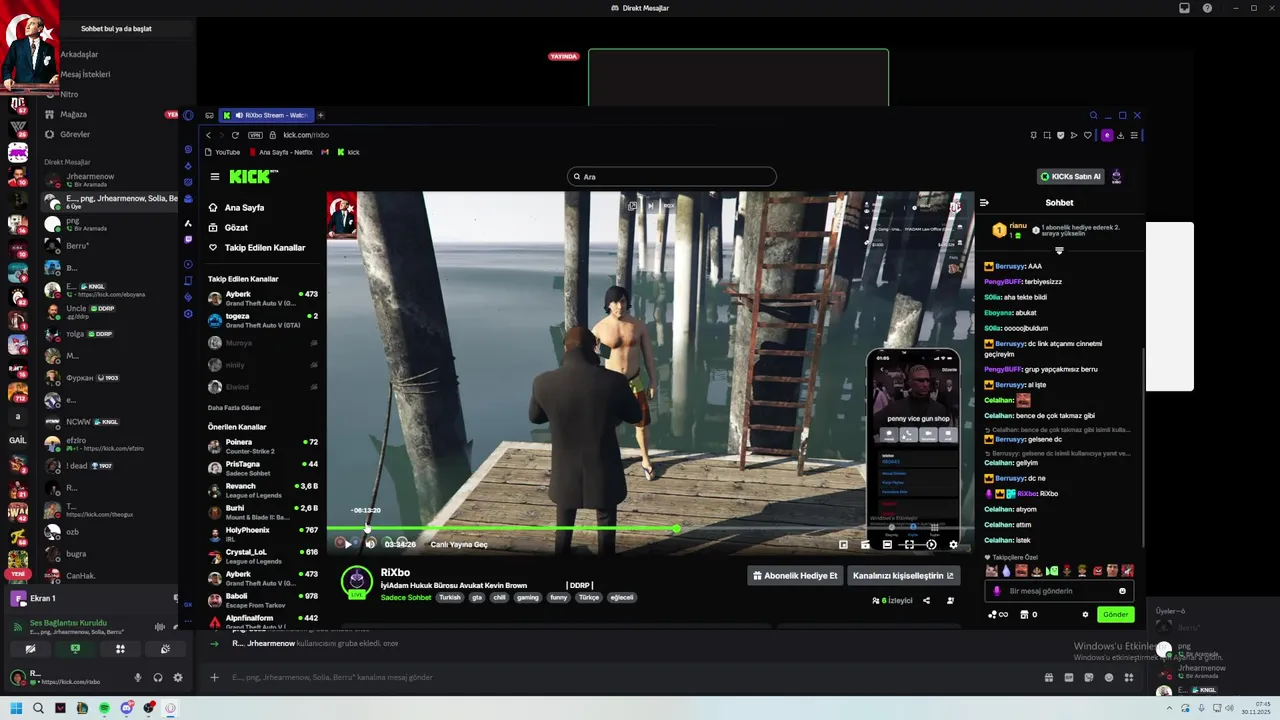Jump to live with 'Canlı Yayına Geç'
The image size is (1280, 720).
pos(459,545)
